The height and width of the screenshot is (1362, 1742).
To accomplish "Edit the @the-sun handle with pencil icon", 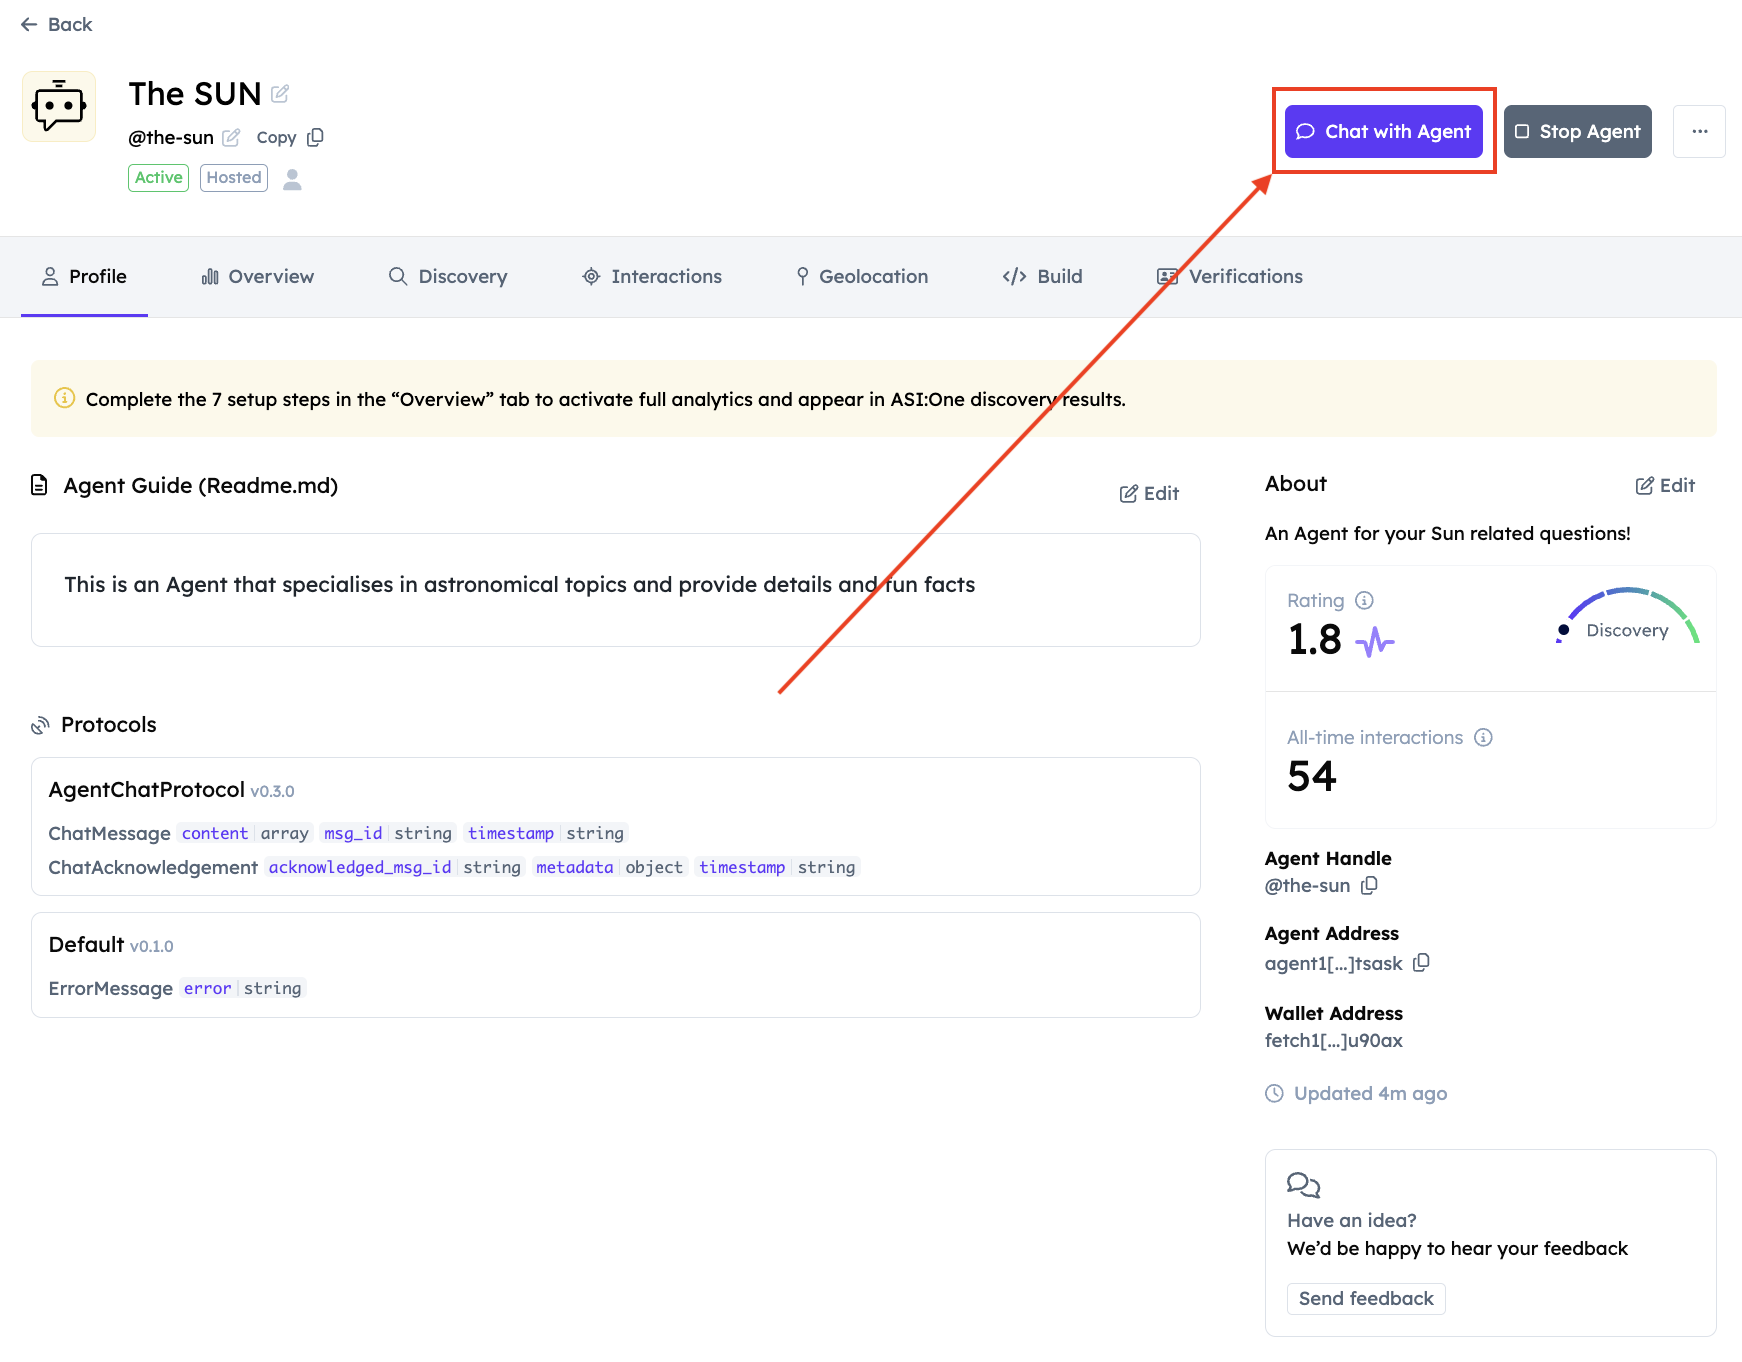I will pyautogui.click(x=231, y=137).
